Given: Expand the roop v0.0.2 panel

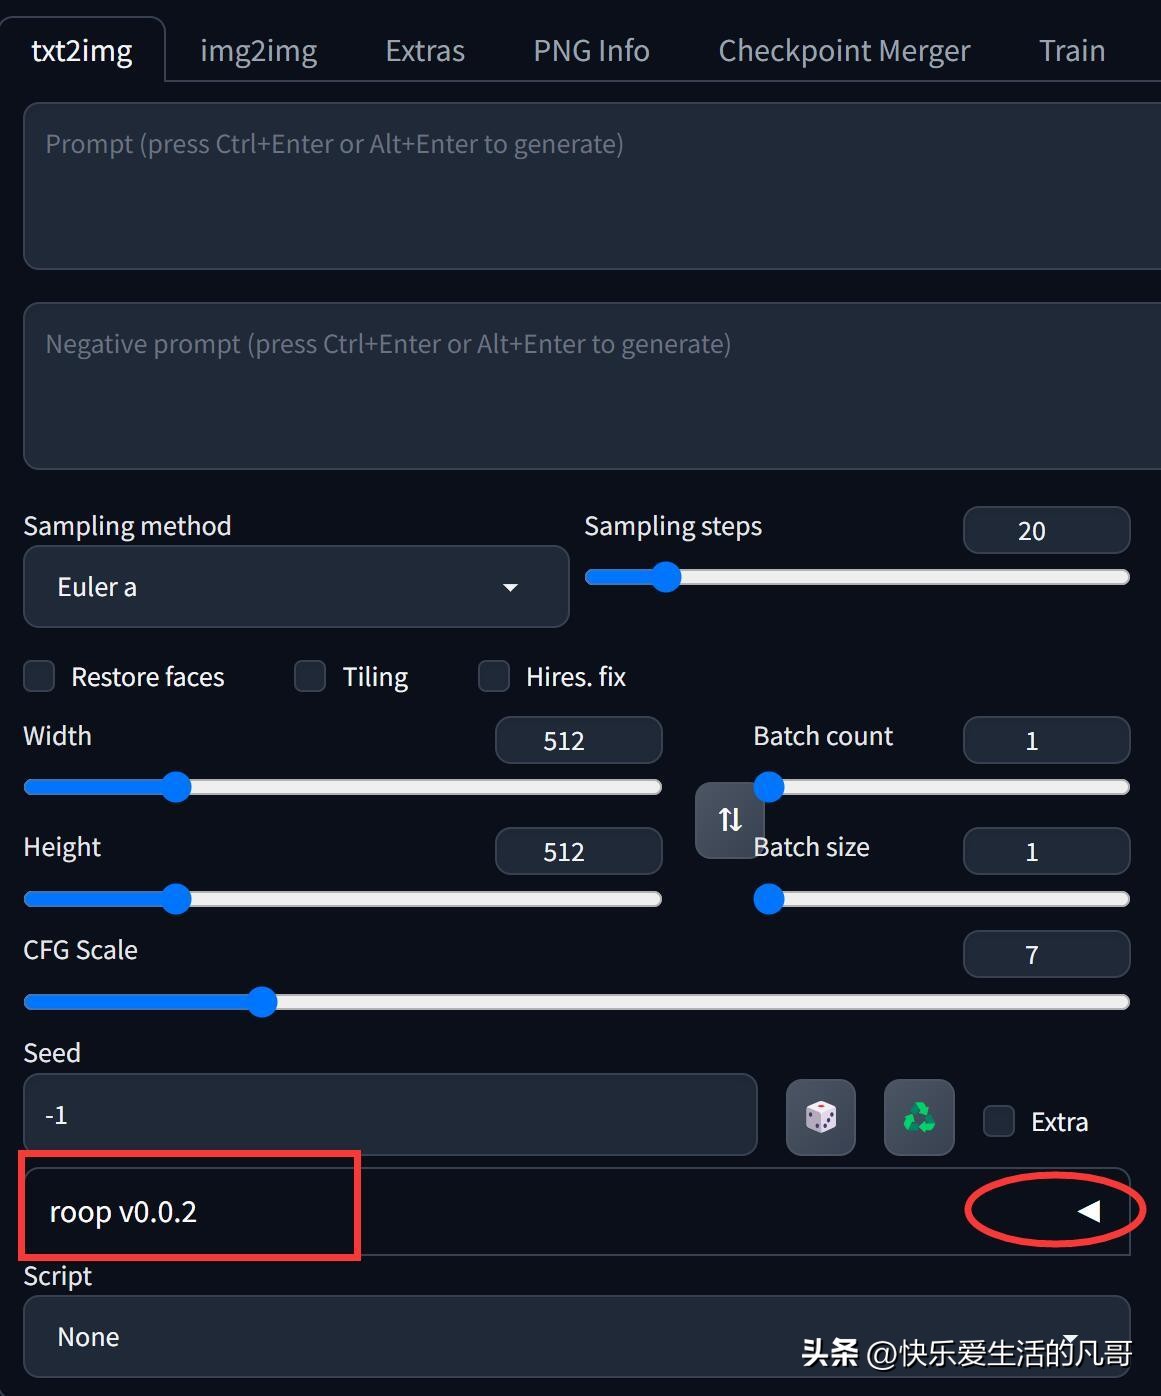Looking at the screenshot, I should pos(1087,1211).
